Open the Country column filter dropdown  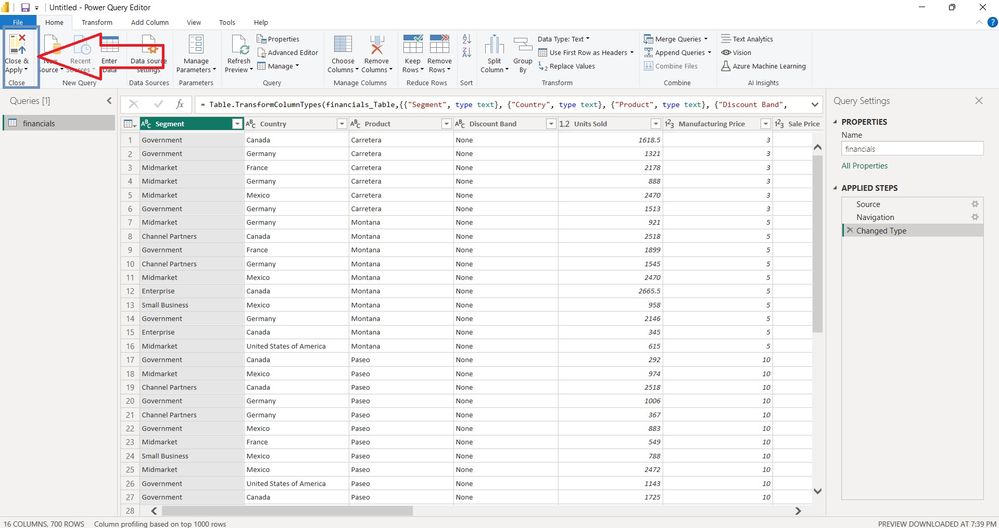[x=341, y=124]
